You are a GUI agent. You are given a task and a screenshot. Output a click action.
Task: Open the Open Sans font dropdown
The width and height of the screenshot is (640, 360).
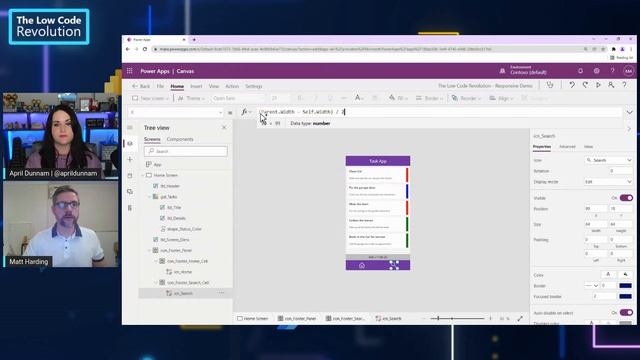tap(237, 98)
